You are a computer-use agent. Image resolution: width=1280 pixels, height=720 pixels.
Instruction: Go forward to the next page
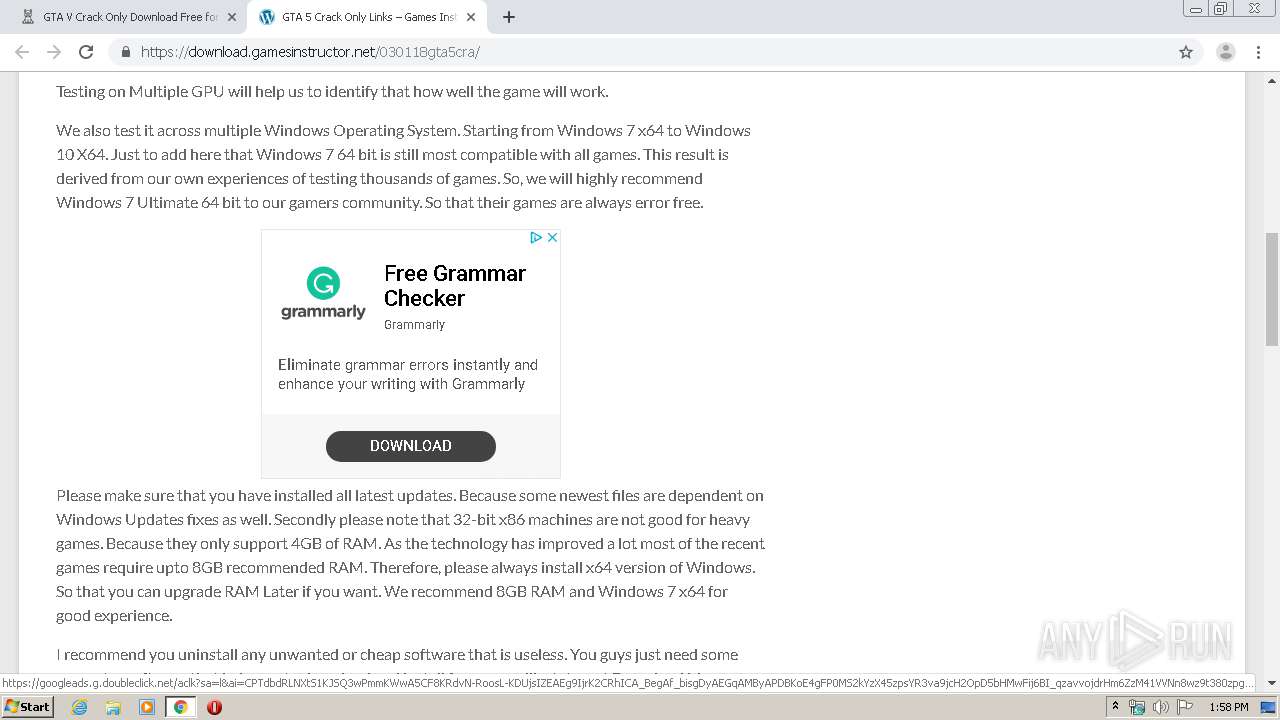[54, 52]
